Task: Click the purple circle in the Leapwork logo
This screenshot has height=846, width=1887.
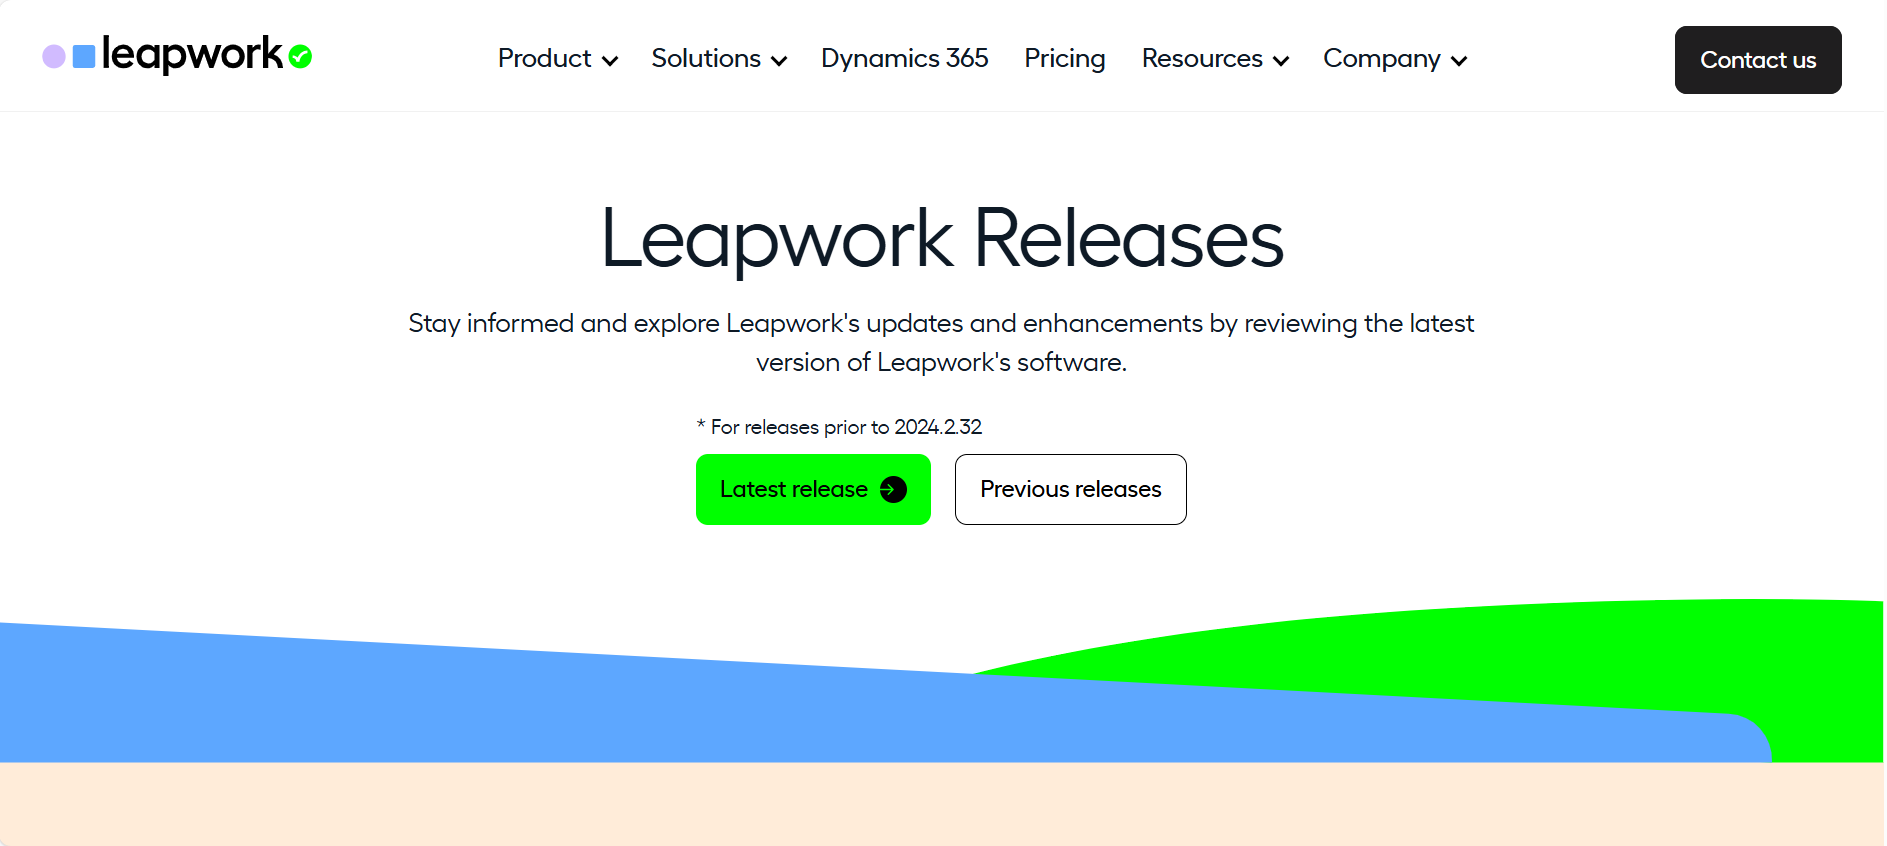Action: tap(54, 57)
